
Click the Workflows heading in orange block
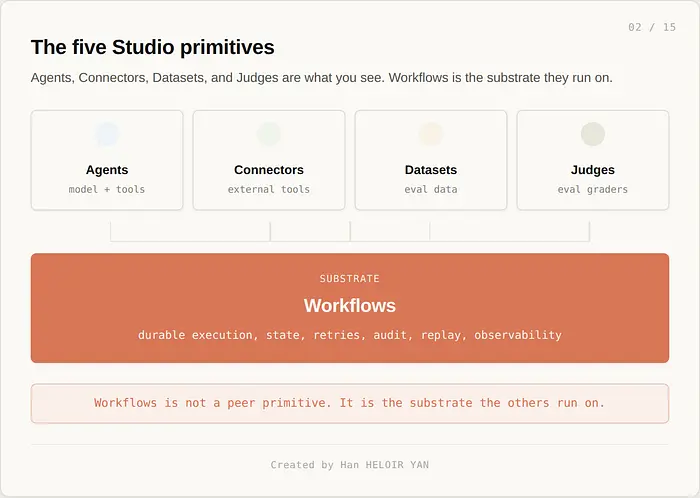[350, 306]
